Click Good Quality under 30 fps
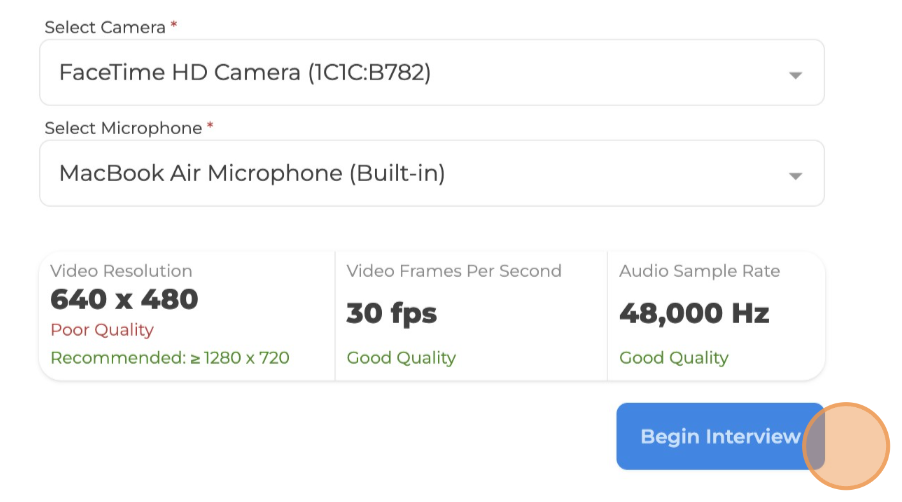 401,358
